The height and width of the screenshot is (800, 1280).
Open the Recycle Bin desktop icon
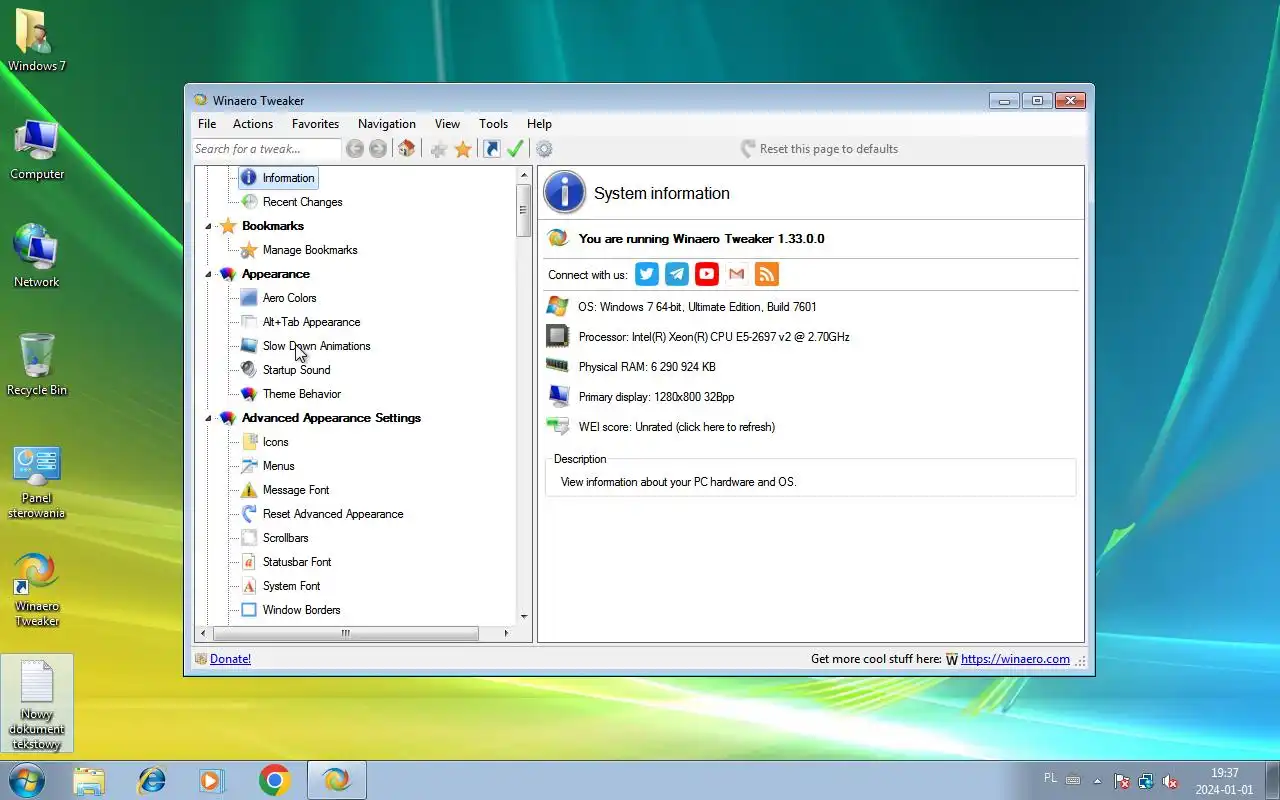[x=37, y=364]
